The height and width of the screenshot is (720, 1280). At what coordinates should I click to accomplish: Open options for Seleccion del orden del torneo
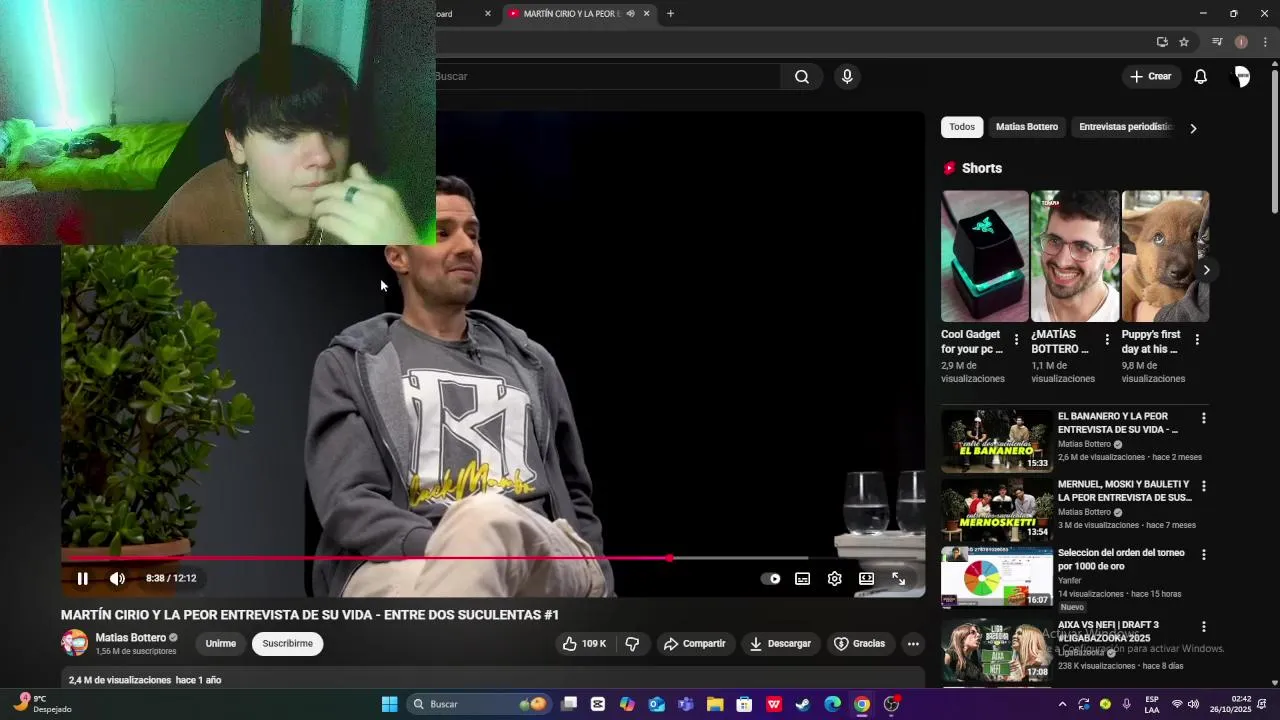coord(1203,554)
